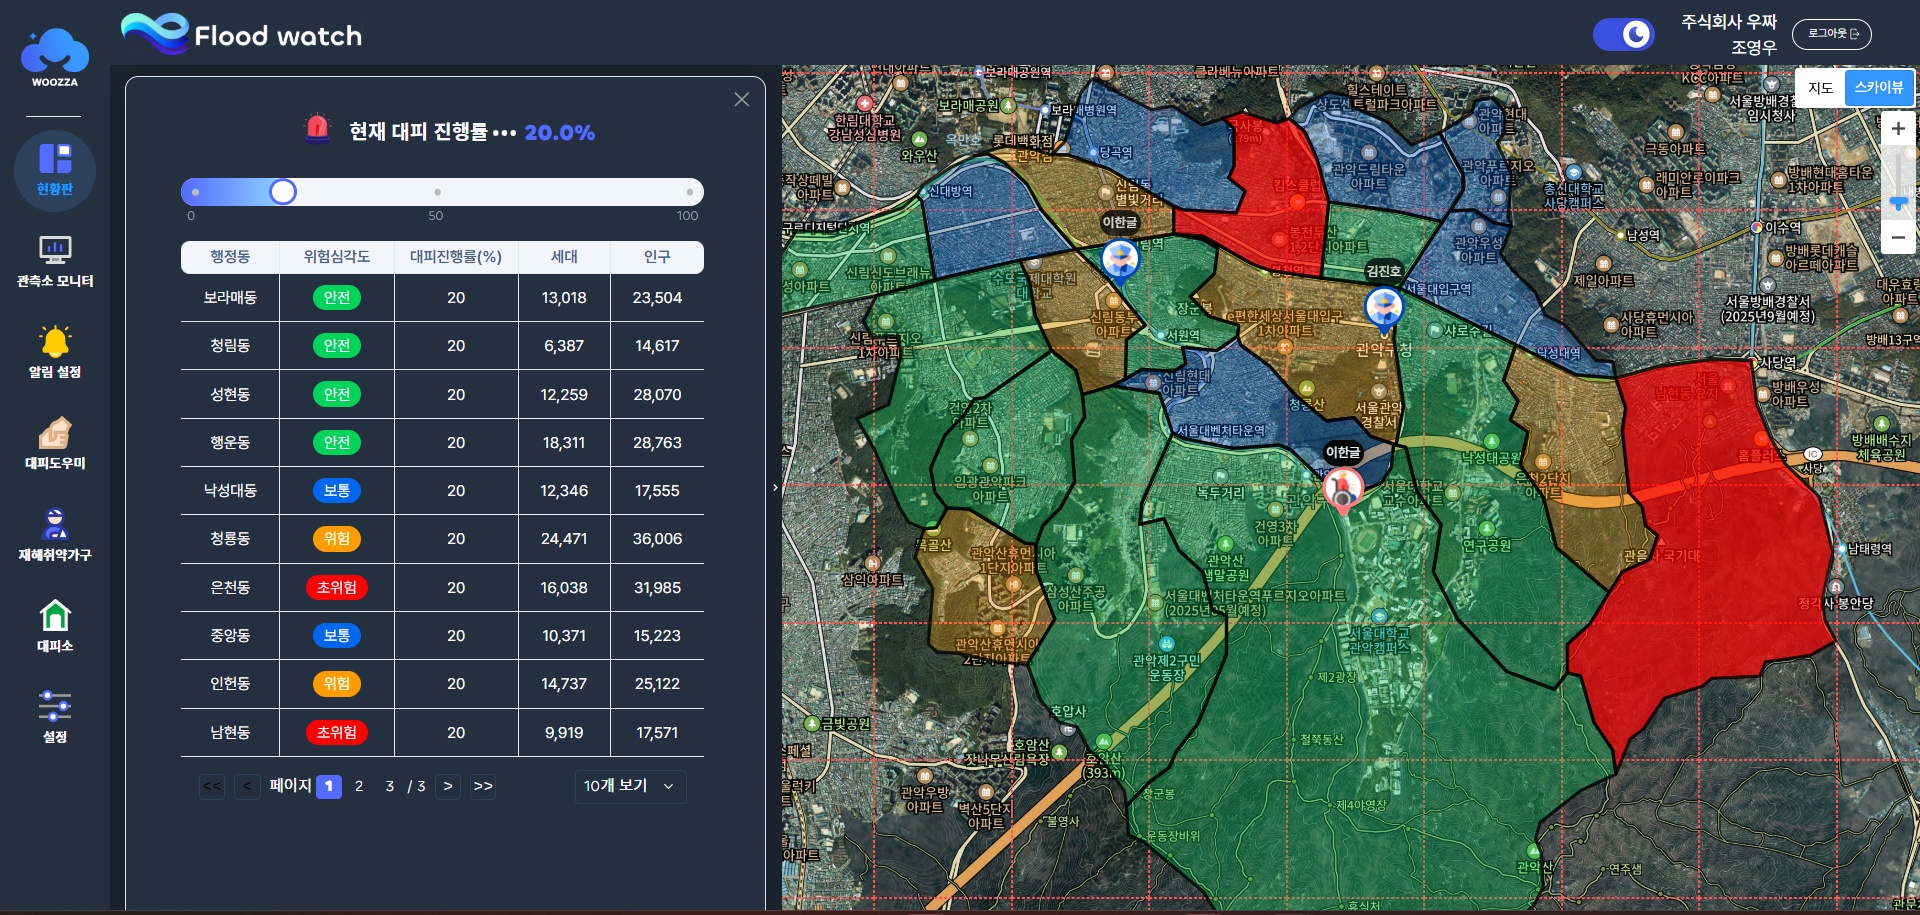Switch map to 지도 mode
Screen dimensions: 1920x915
1820,88
